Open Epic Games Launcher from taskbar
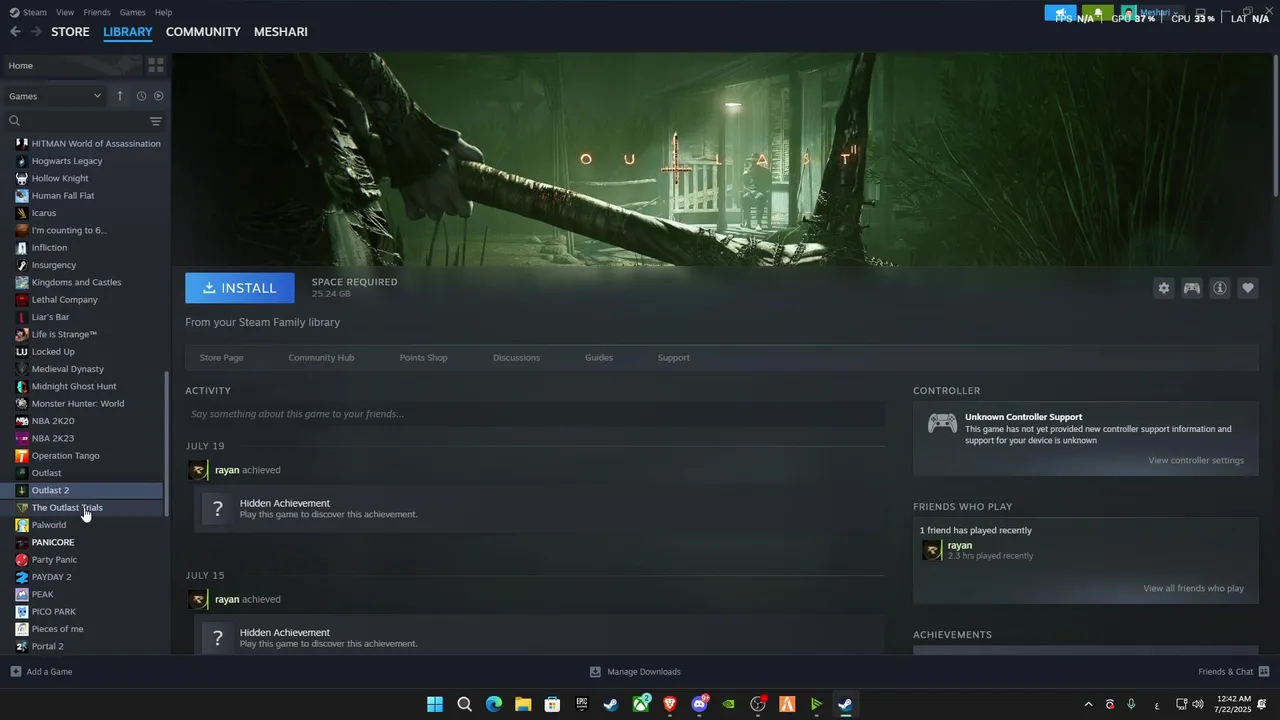Image resolution: width=1280 pixels, height=720 pixels. coord(582,704)
